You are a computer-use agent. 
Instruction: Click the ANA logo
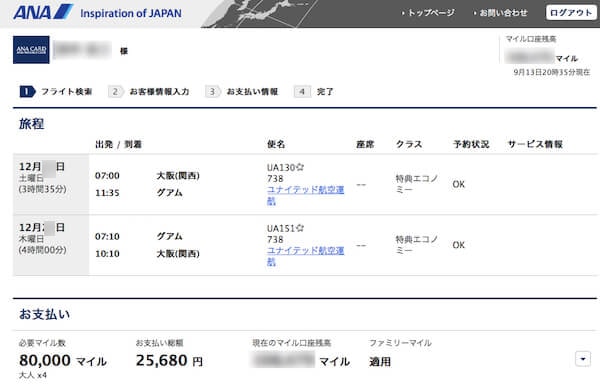click(43, 13)
